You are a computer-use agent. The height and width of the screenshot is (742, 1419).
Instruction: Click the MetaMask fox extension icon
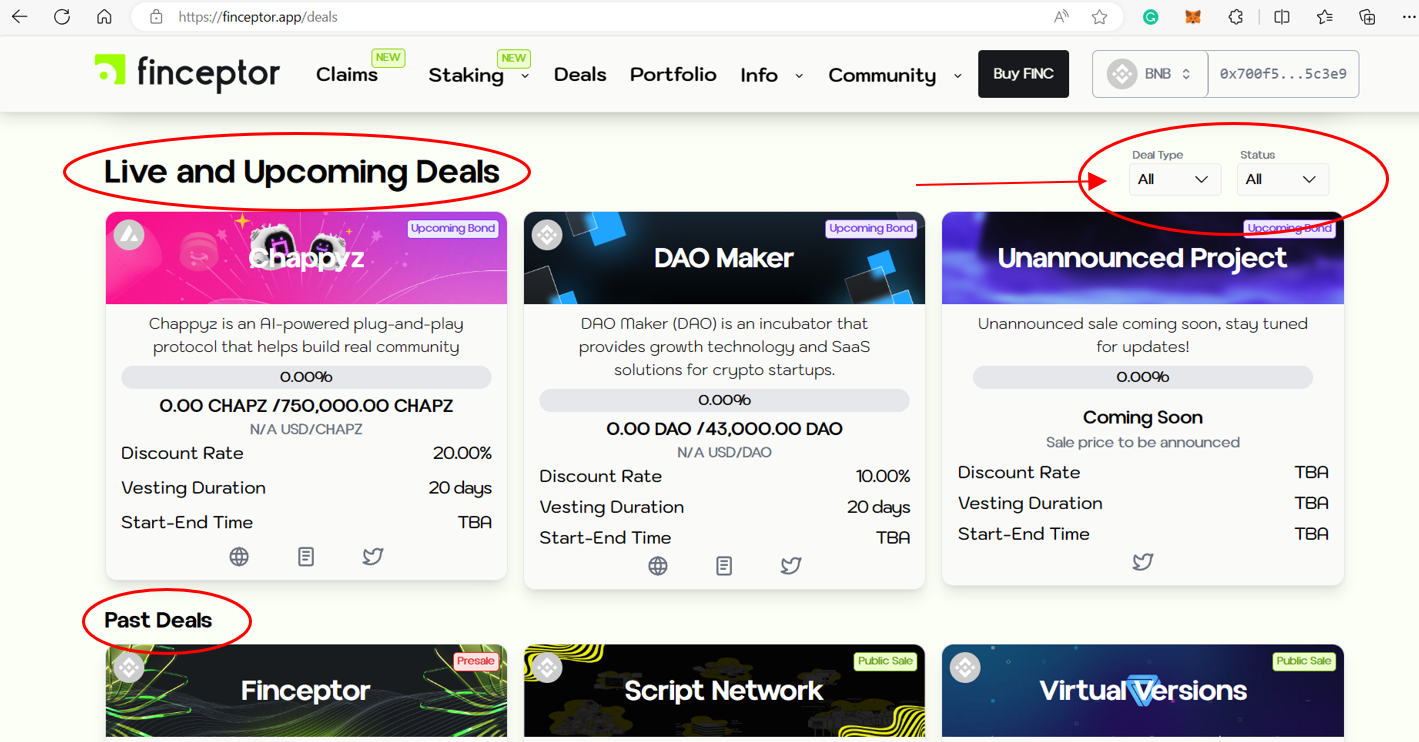pos(1193,17)
